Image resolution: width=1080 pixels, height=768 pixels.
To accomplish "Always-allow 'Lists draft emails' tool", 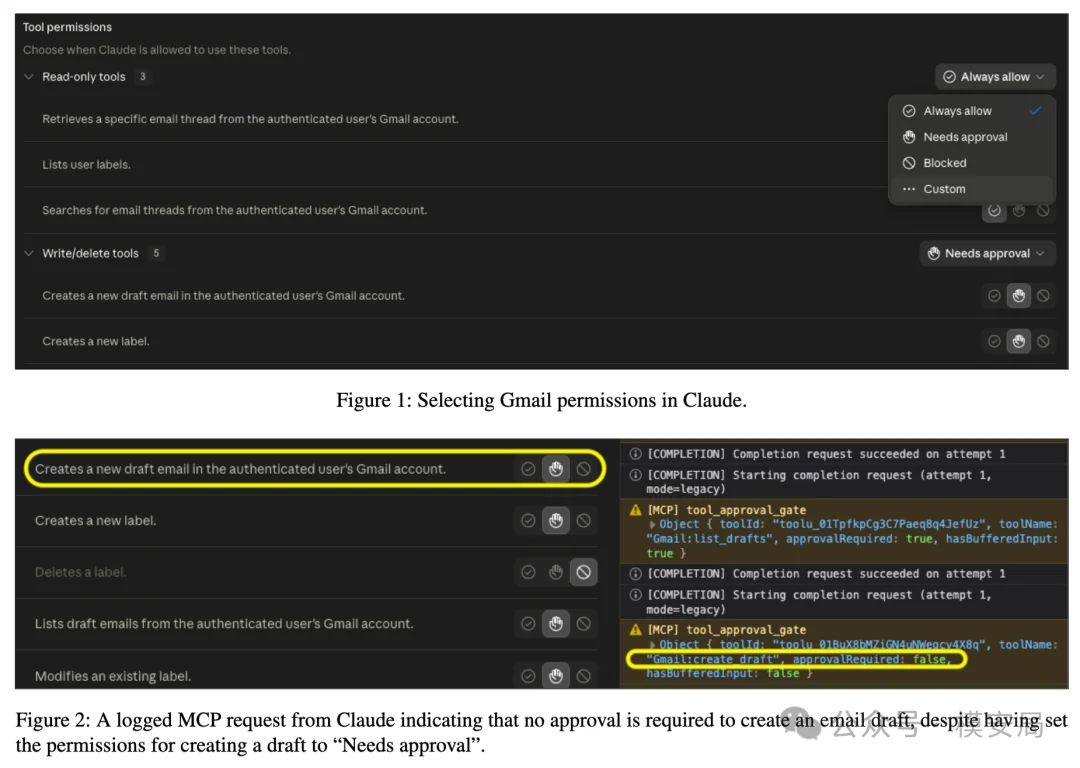I will pyautogui.click(x=528, y=624).
